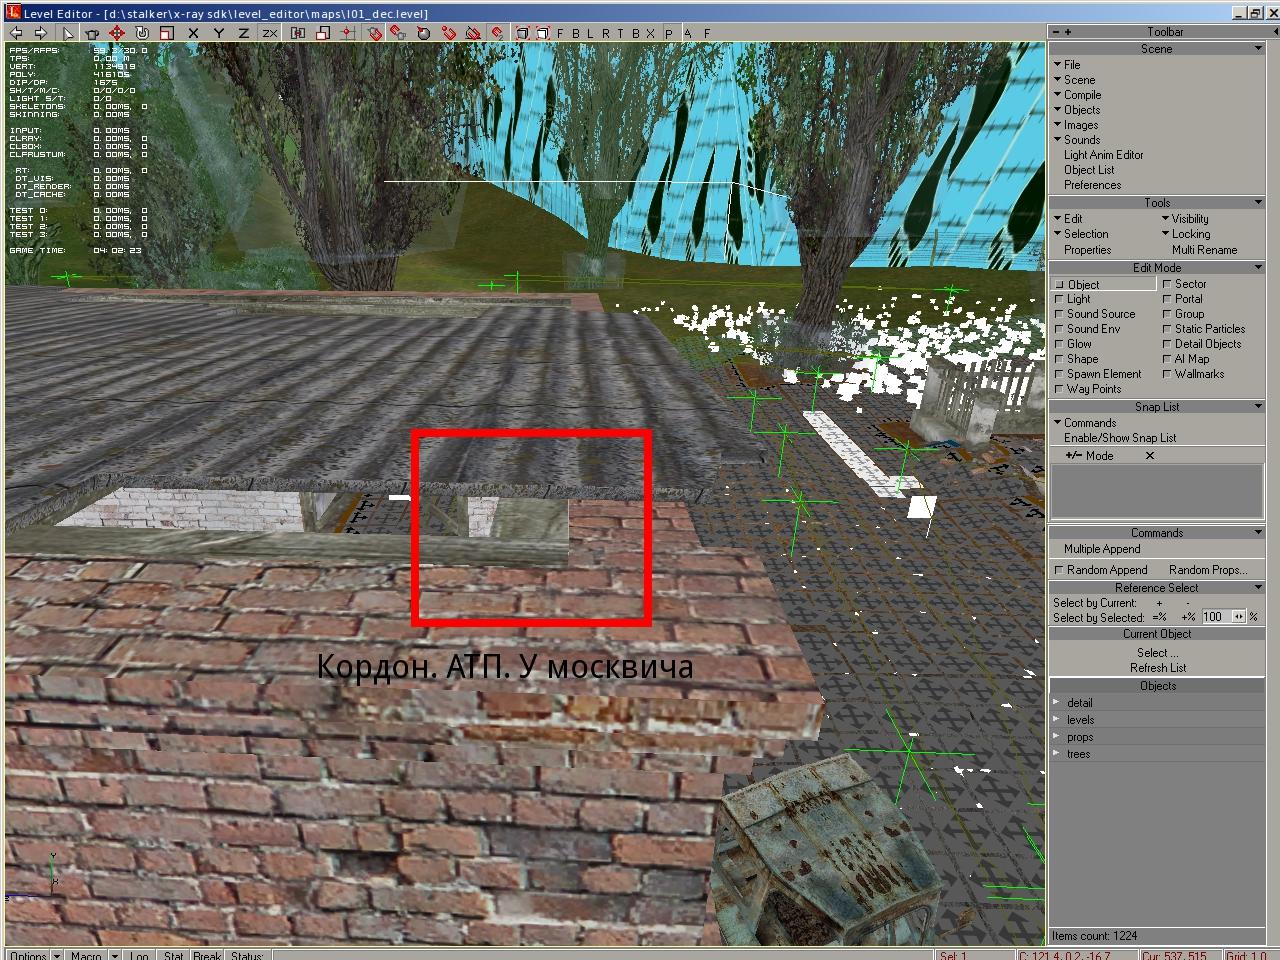Open the Object List
Viewport: 1280px width, 960px height.
[x=1089, y=170]
